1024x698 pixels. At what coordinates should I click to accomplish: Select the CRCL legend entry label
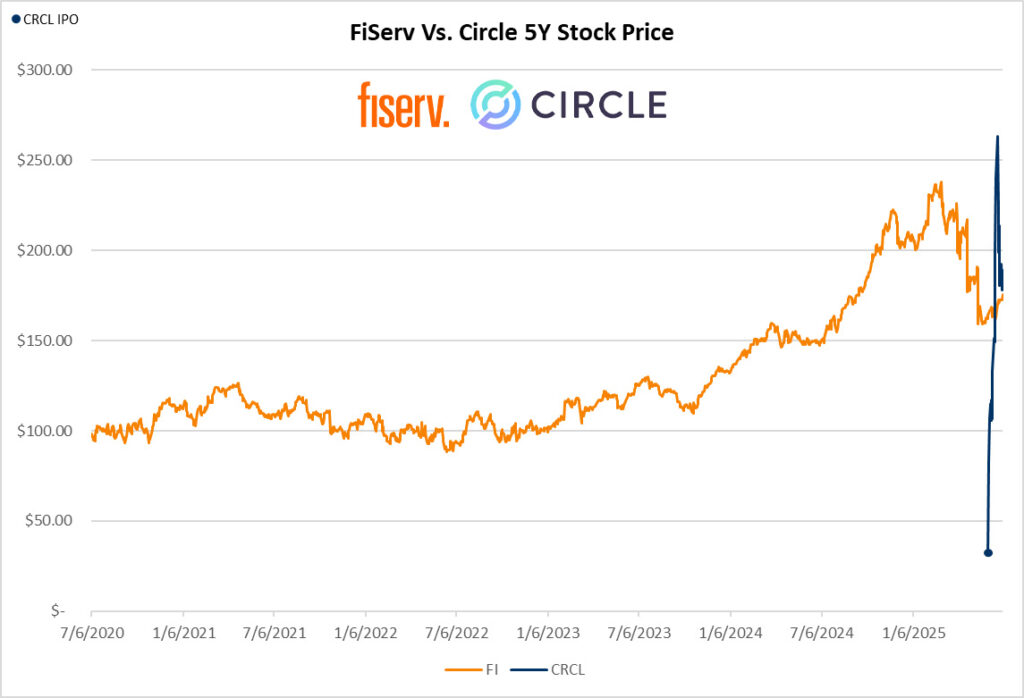tap(568, 670)
